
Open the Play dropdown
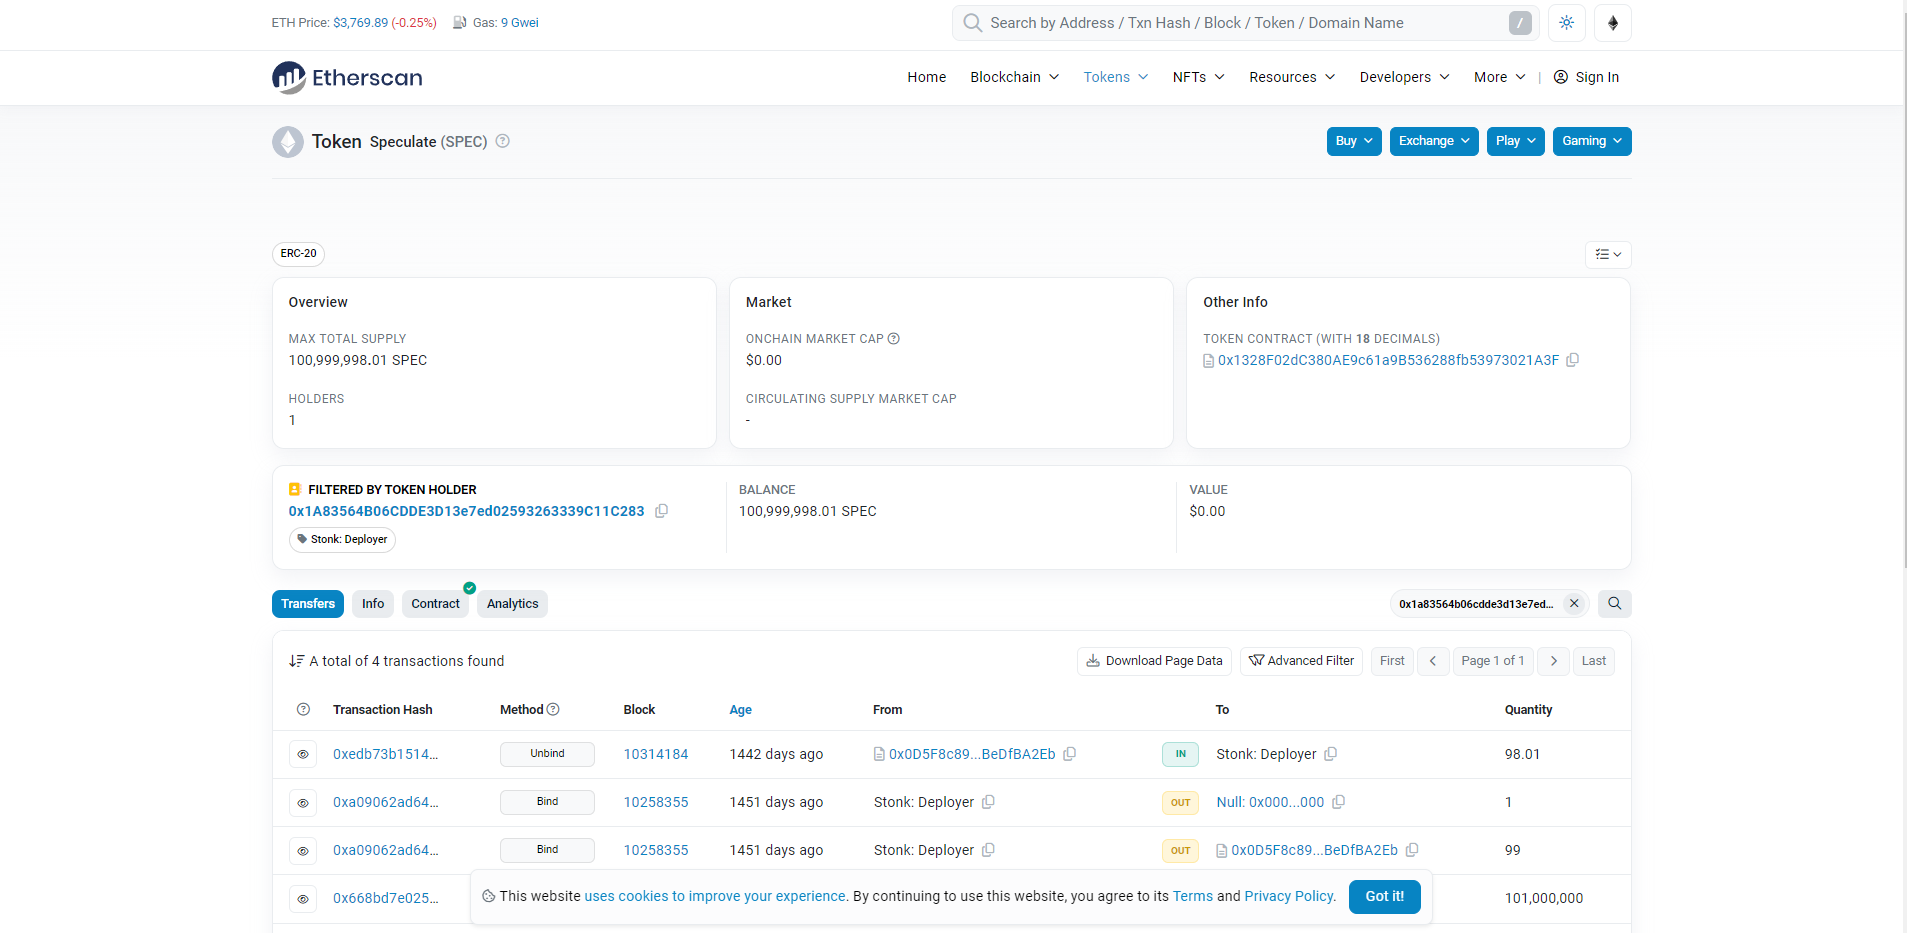[x=1516, y=141]
